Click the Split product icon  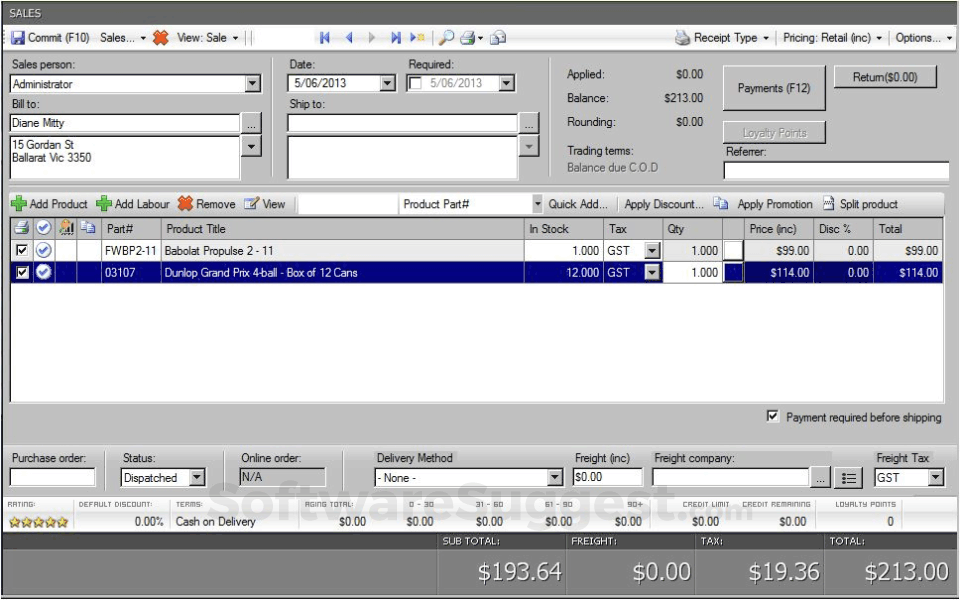click(x=828, y=203)
